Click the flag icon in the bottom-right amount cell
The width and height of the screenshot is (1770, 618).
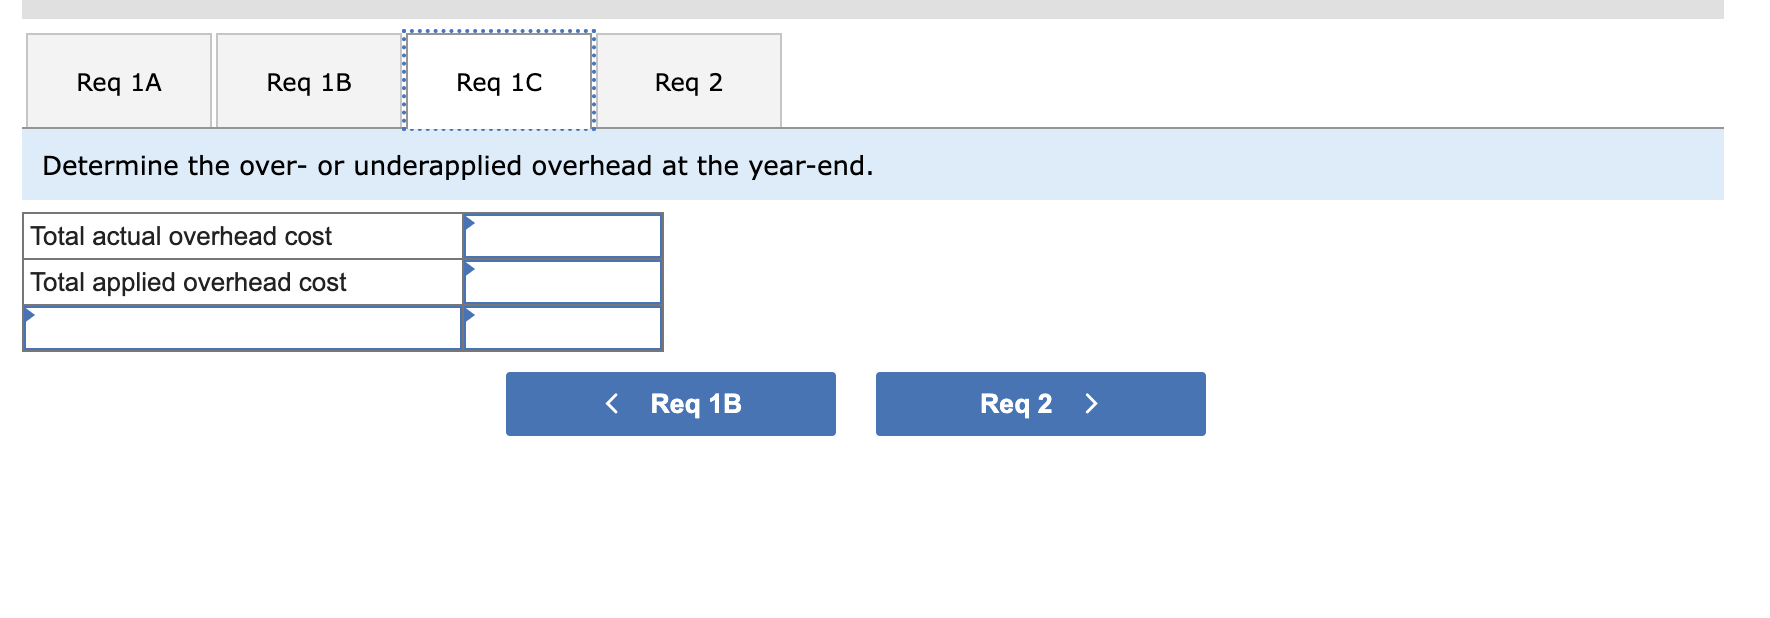coord(469,313)
